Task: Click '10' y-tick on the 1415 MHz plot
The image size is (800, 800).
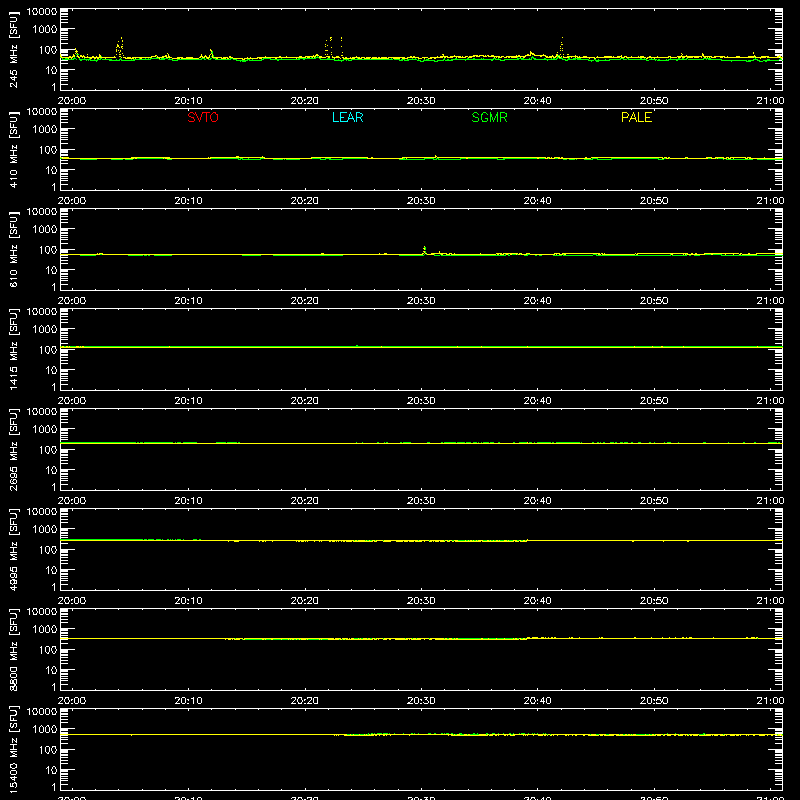Action: tap(51, 370)
